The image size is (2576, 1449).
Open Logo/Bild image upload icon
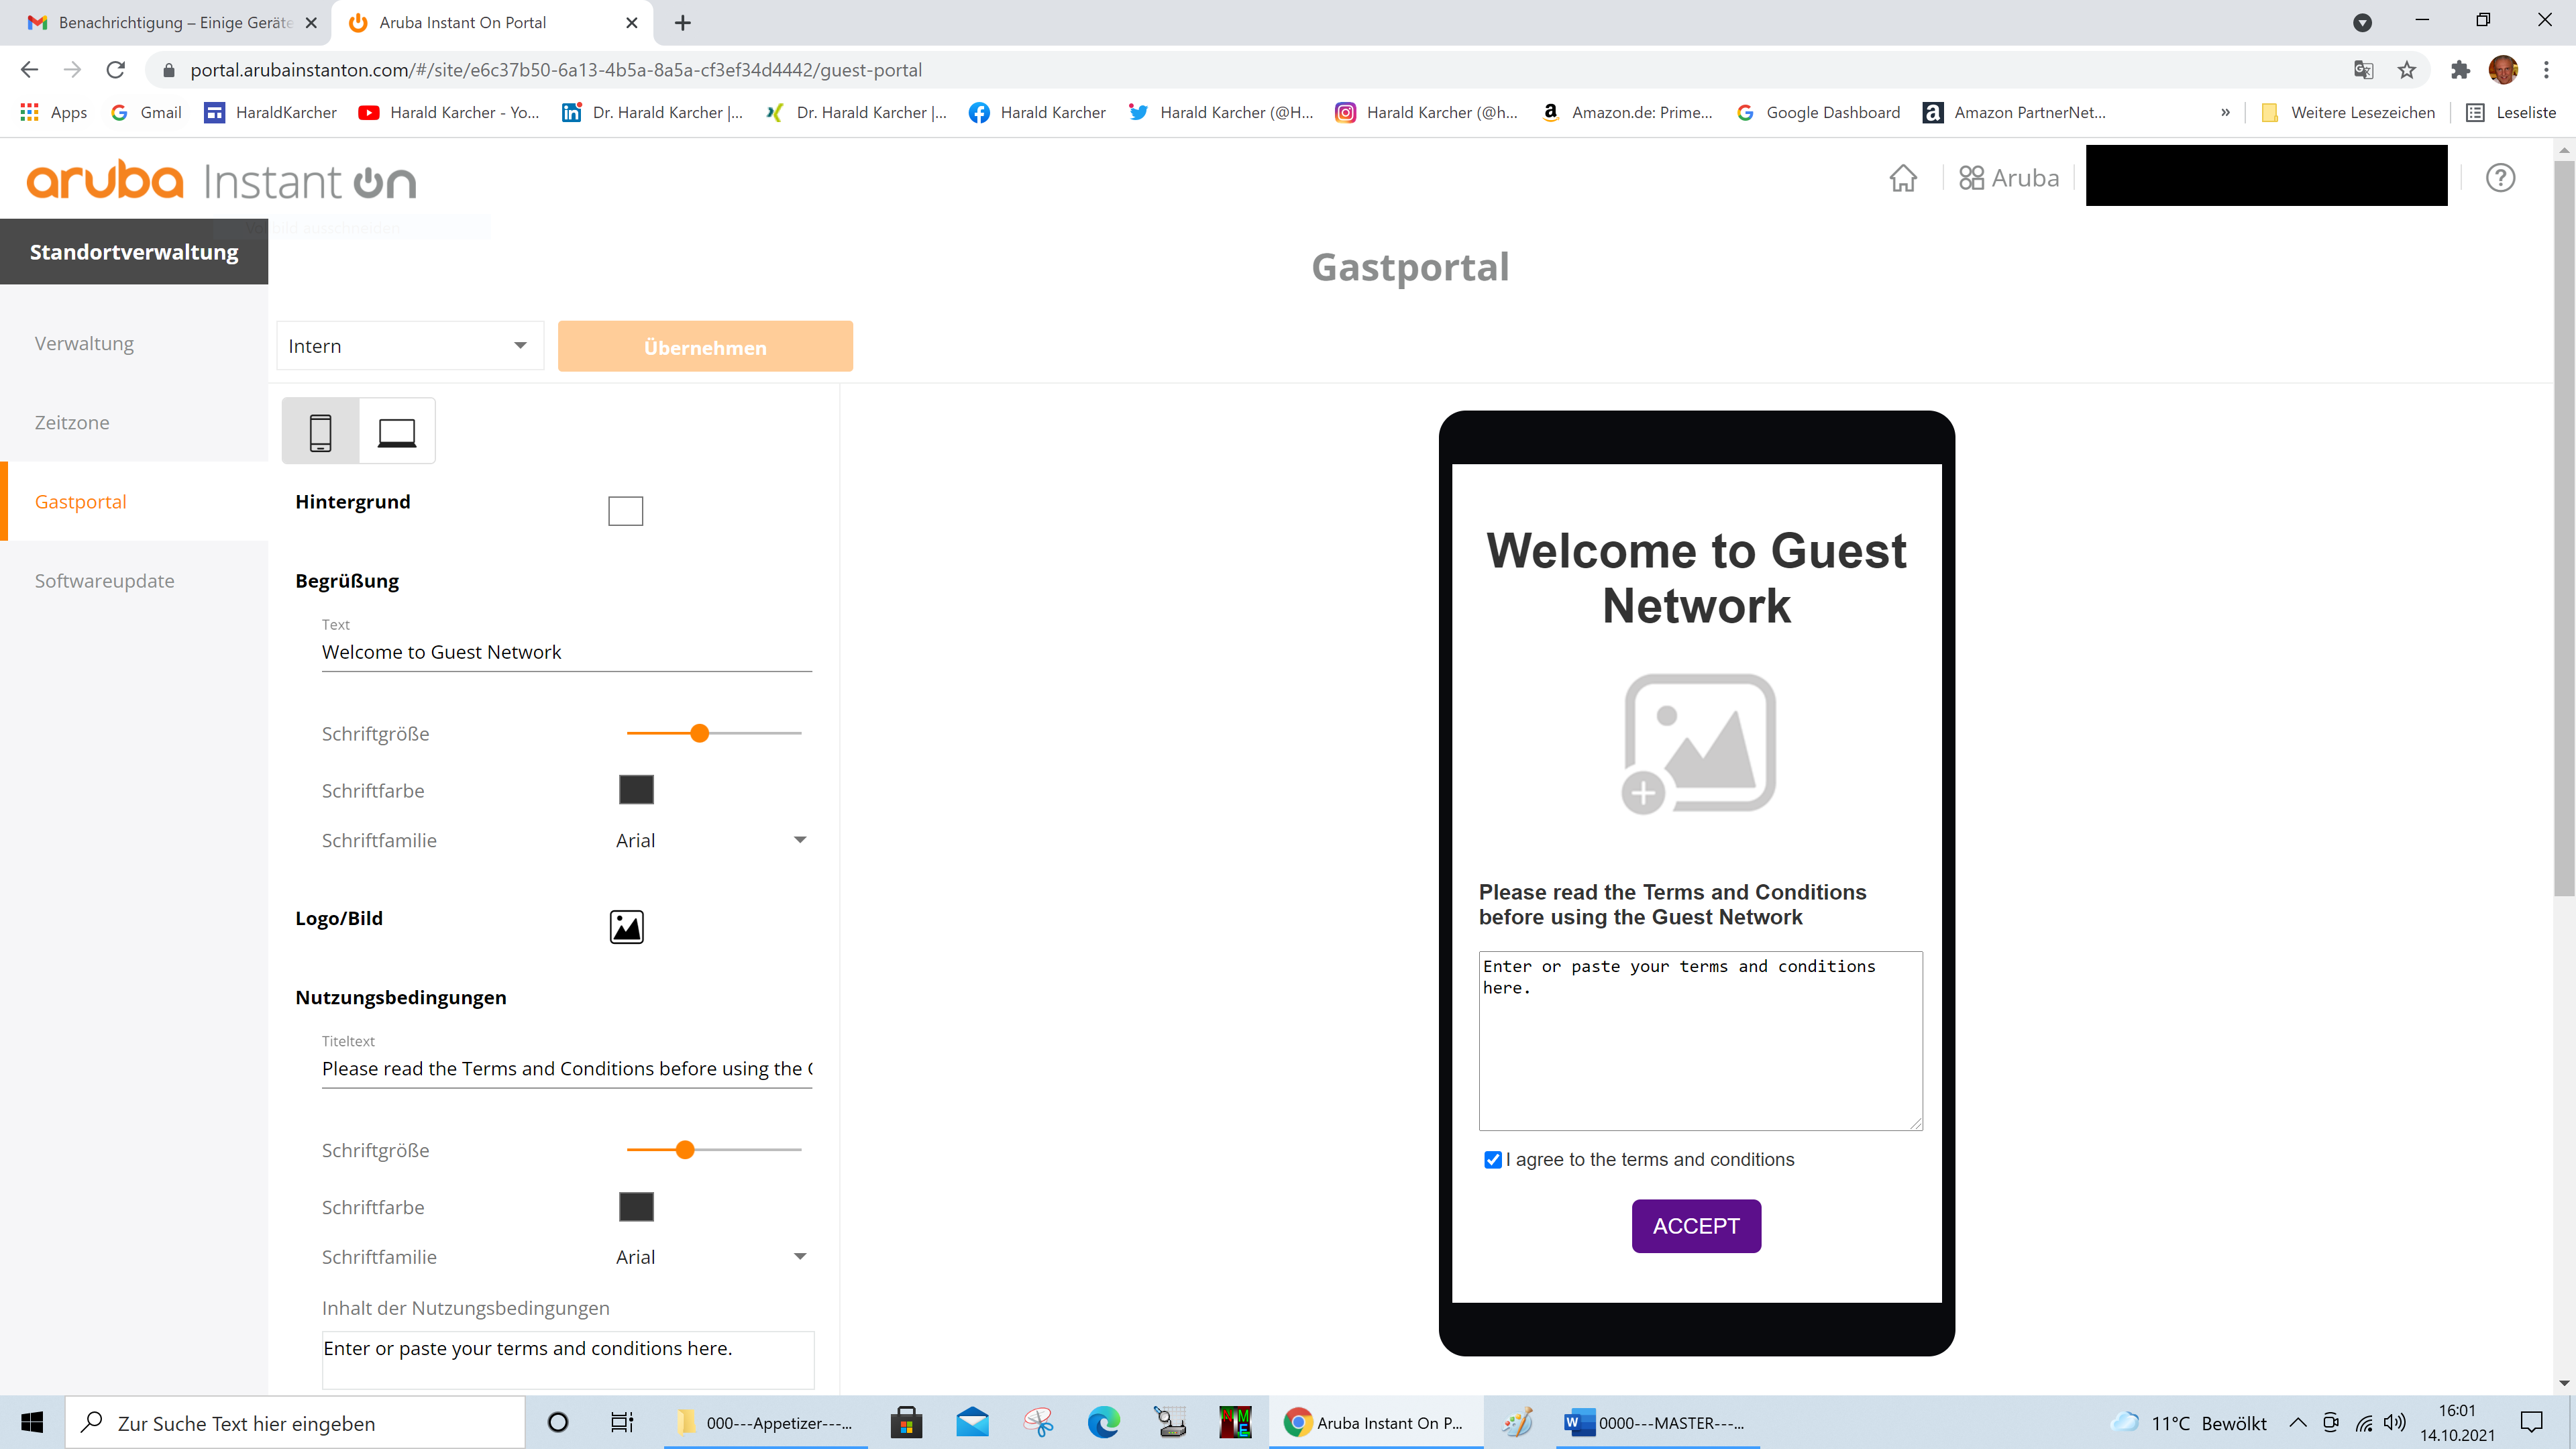click(626, 927)
